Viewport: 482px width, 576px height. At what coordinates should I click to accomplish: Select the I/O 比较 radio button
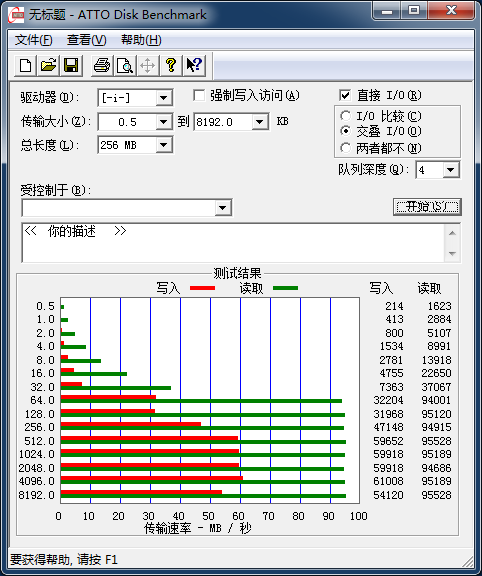point(345,116)
